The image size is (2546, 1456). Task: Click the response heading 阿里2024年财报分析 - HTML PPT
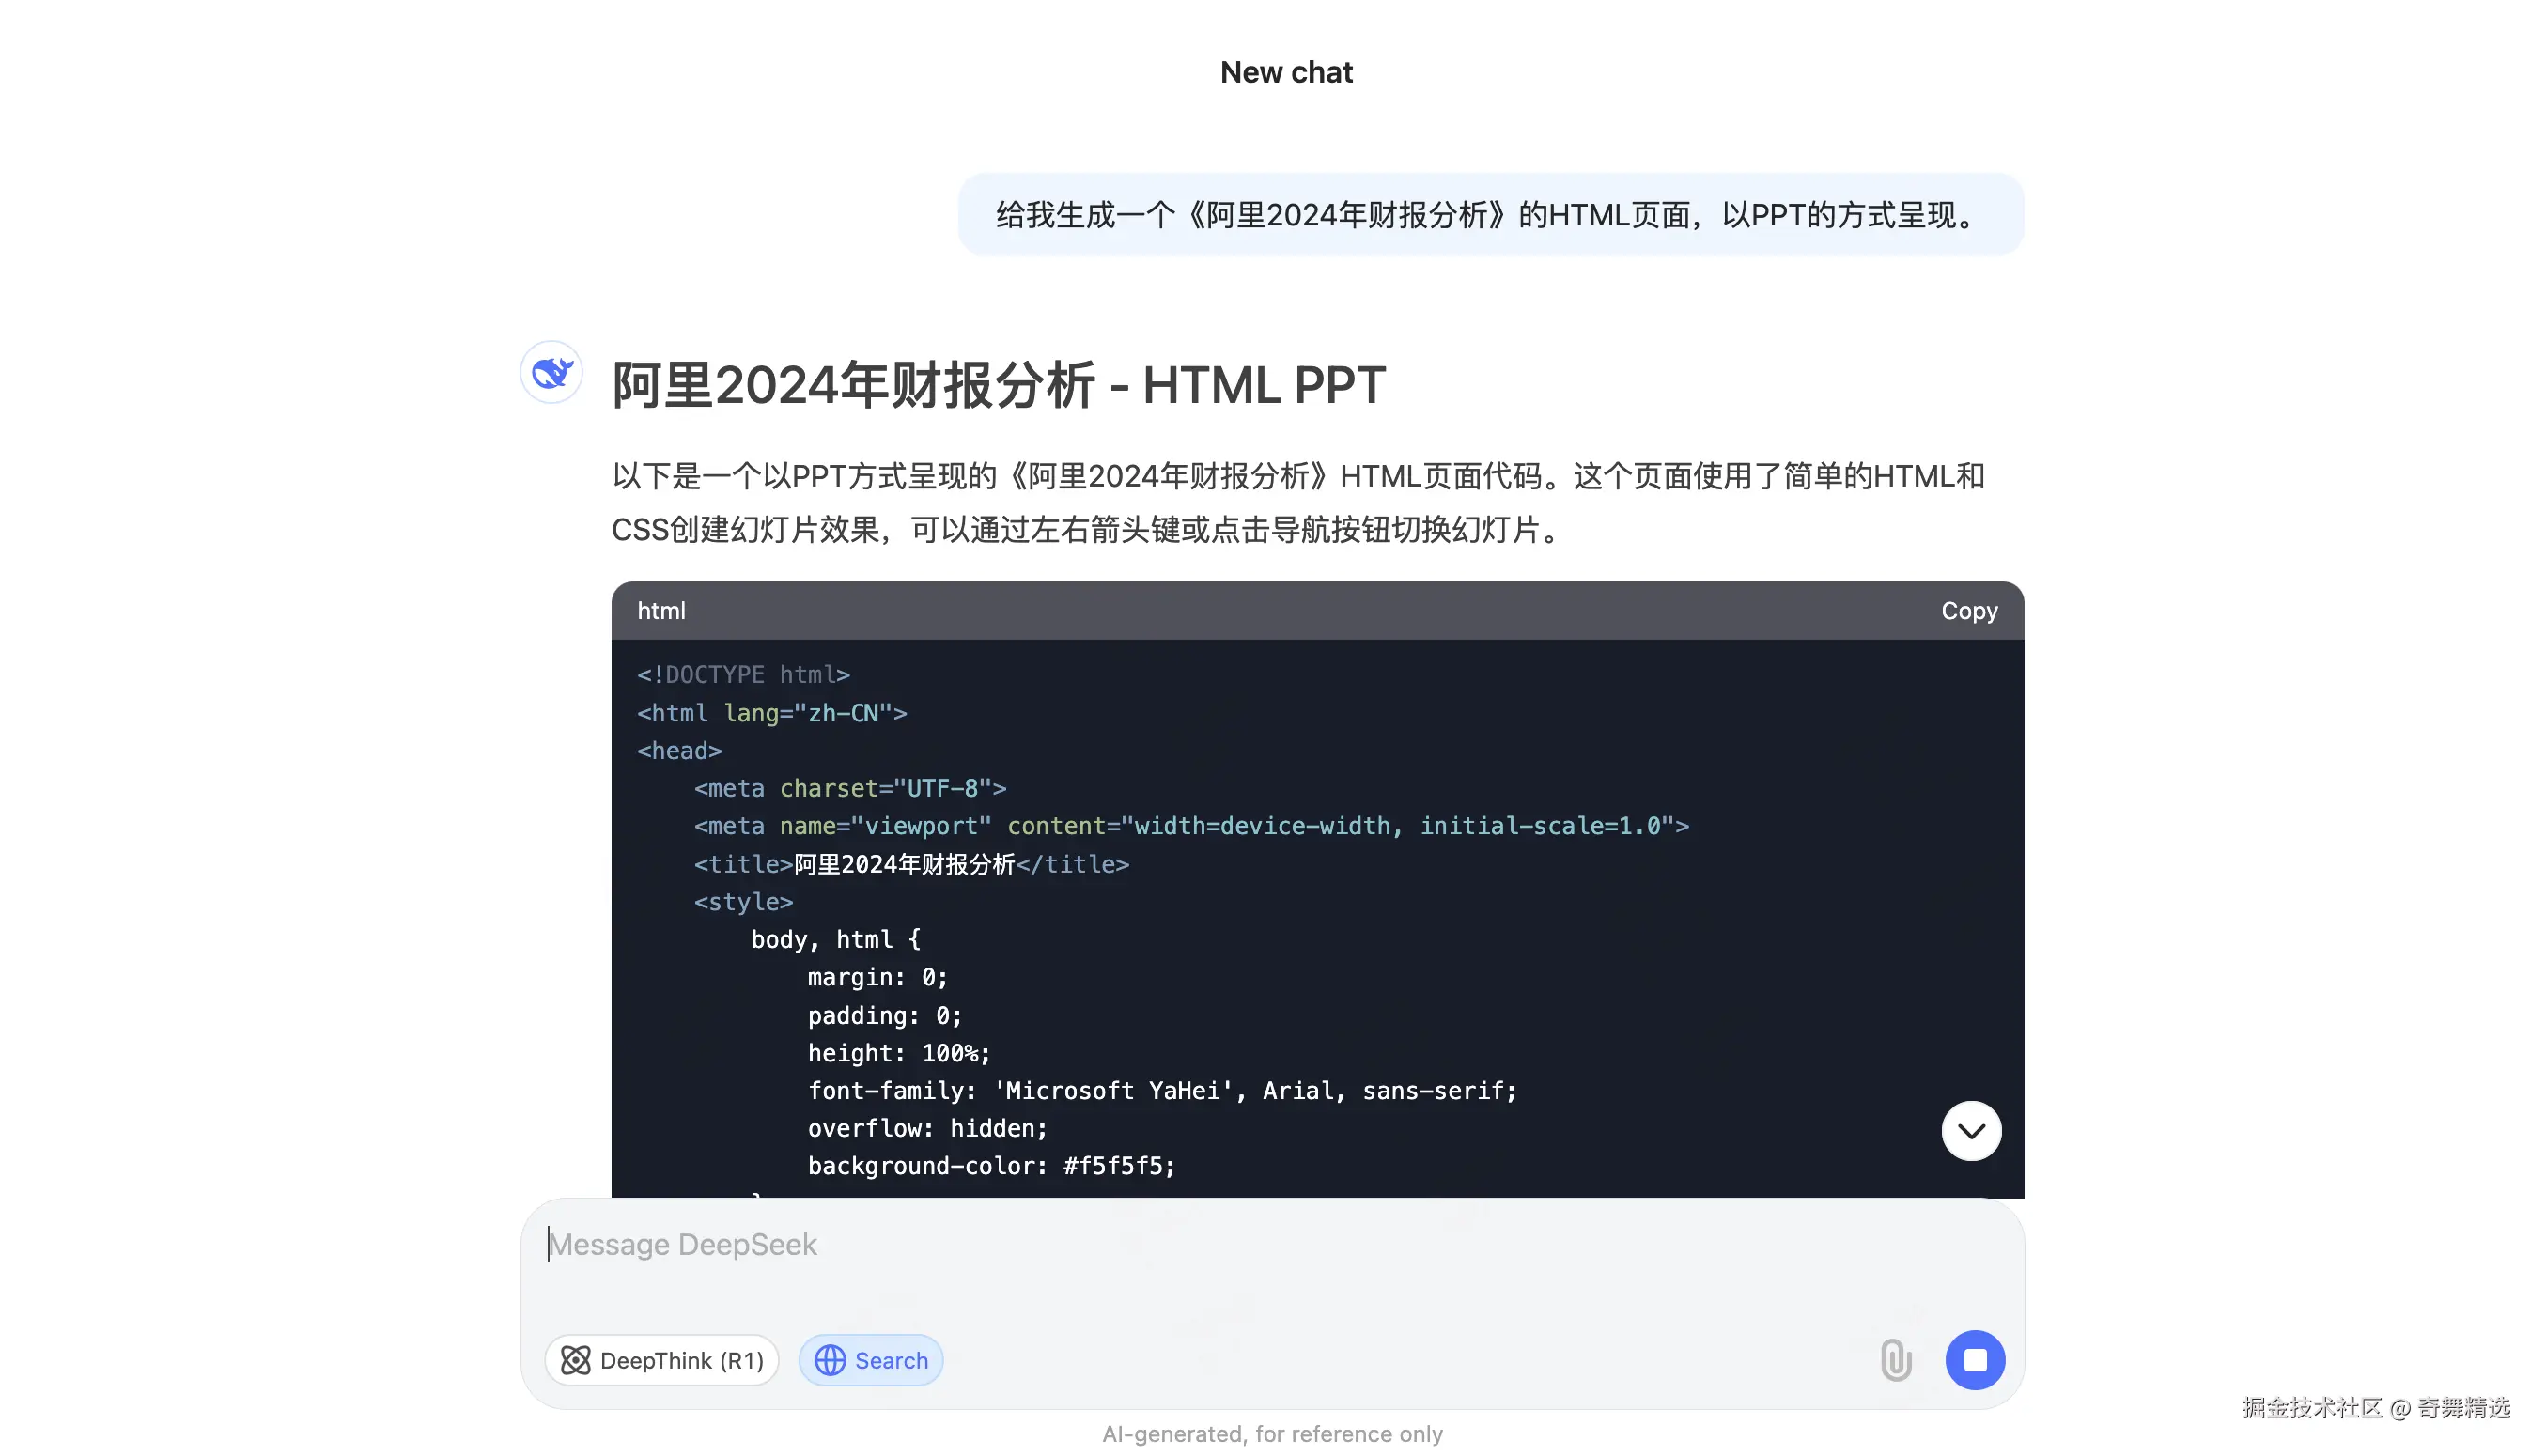[999, 385]
